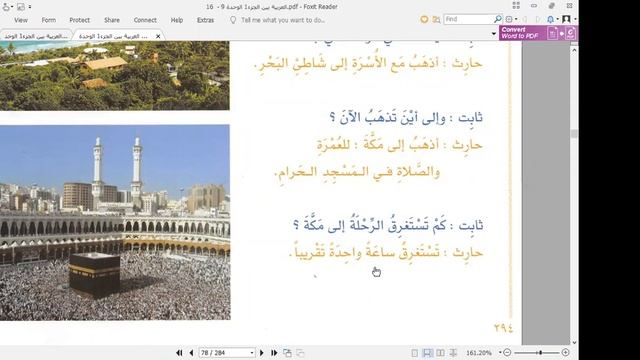This screenshot has width=640, height=360.
Task: Open the Help menu
Action: [x=177, y=20]
